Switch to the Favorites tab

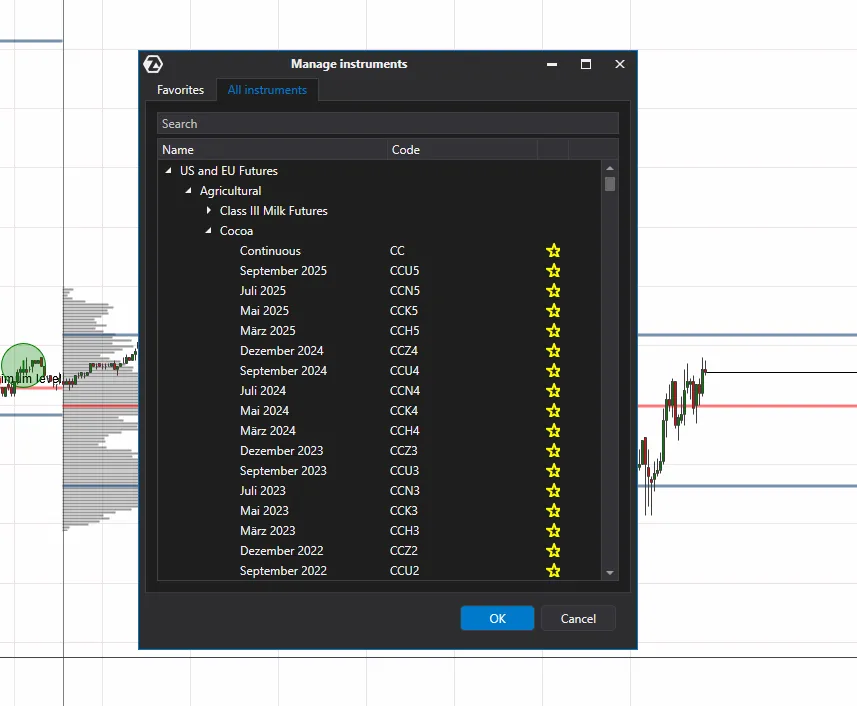coord(180,90)
